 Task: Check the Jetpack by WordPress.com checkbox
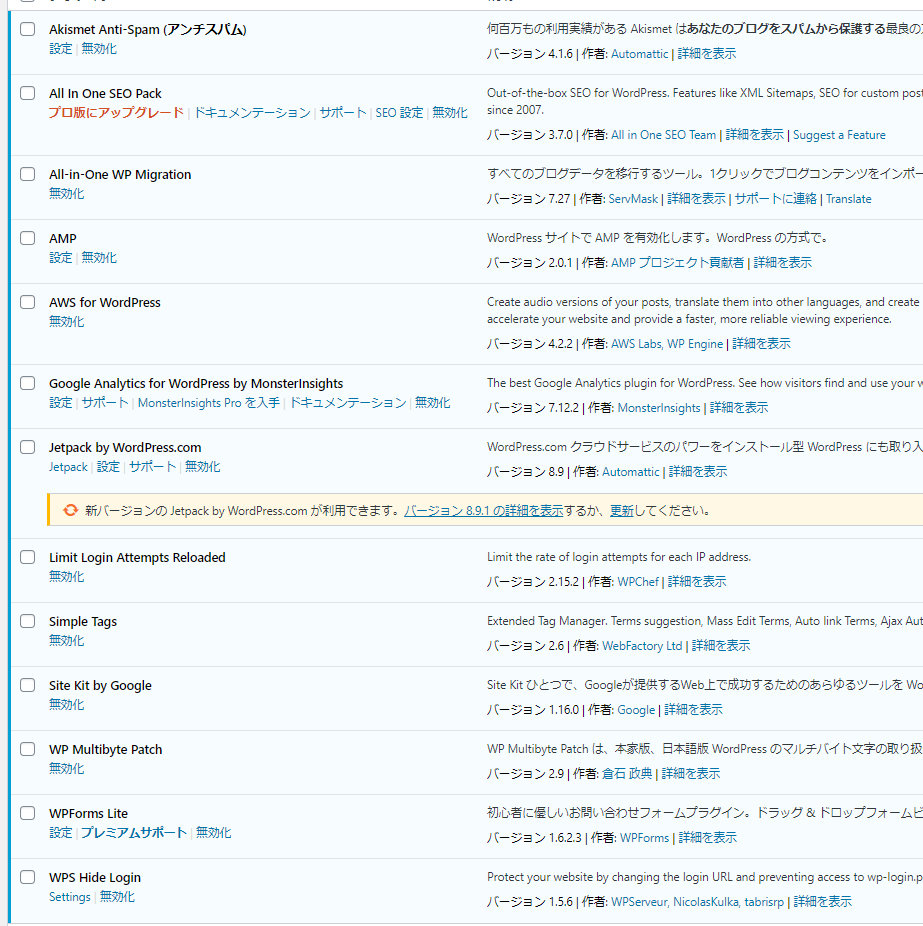(27, 447)
